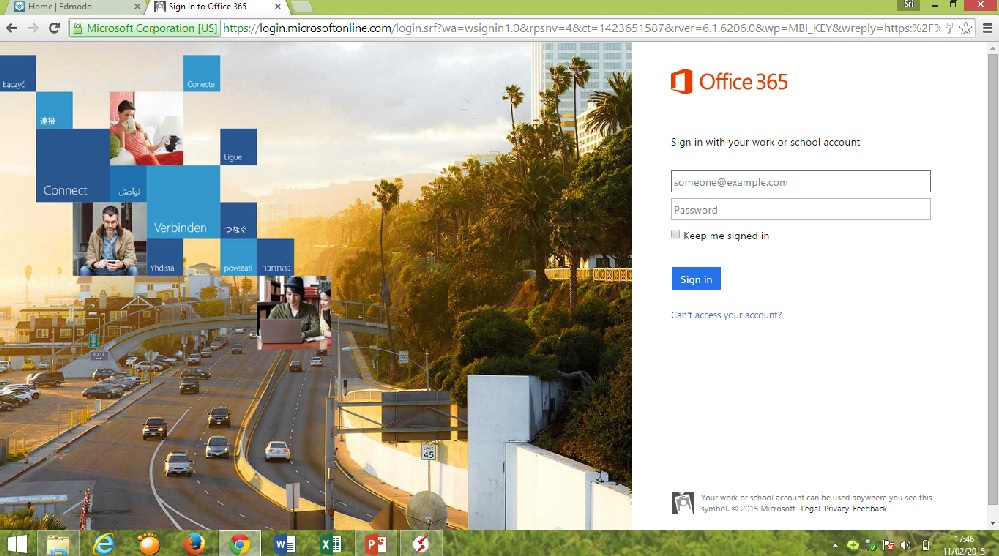Close the Home | Edmodo tab
Viewport: 999px width, 556px height.
pyautogui.click(x=137, y=6)
